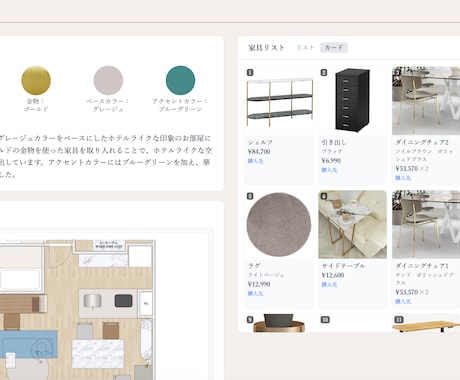
Task: Select the カード view tab
Action: point(334,48)
